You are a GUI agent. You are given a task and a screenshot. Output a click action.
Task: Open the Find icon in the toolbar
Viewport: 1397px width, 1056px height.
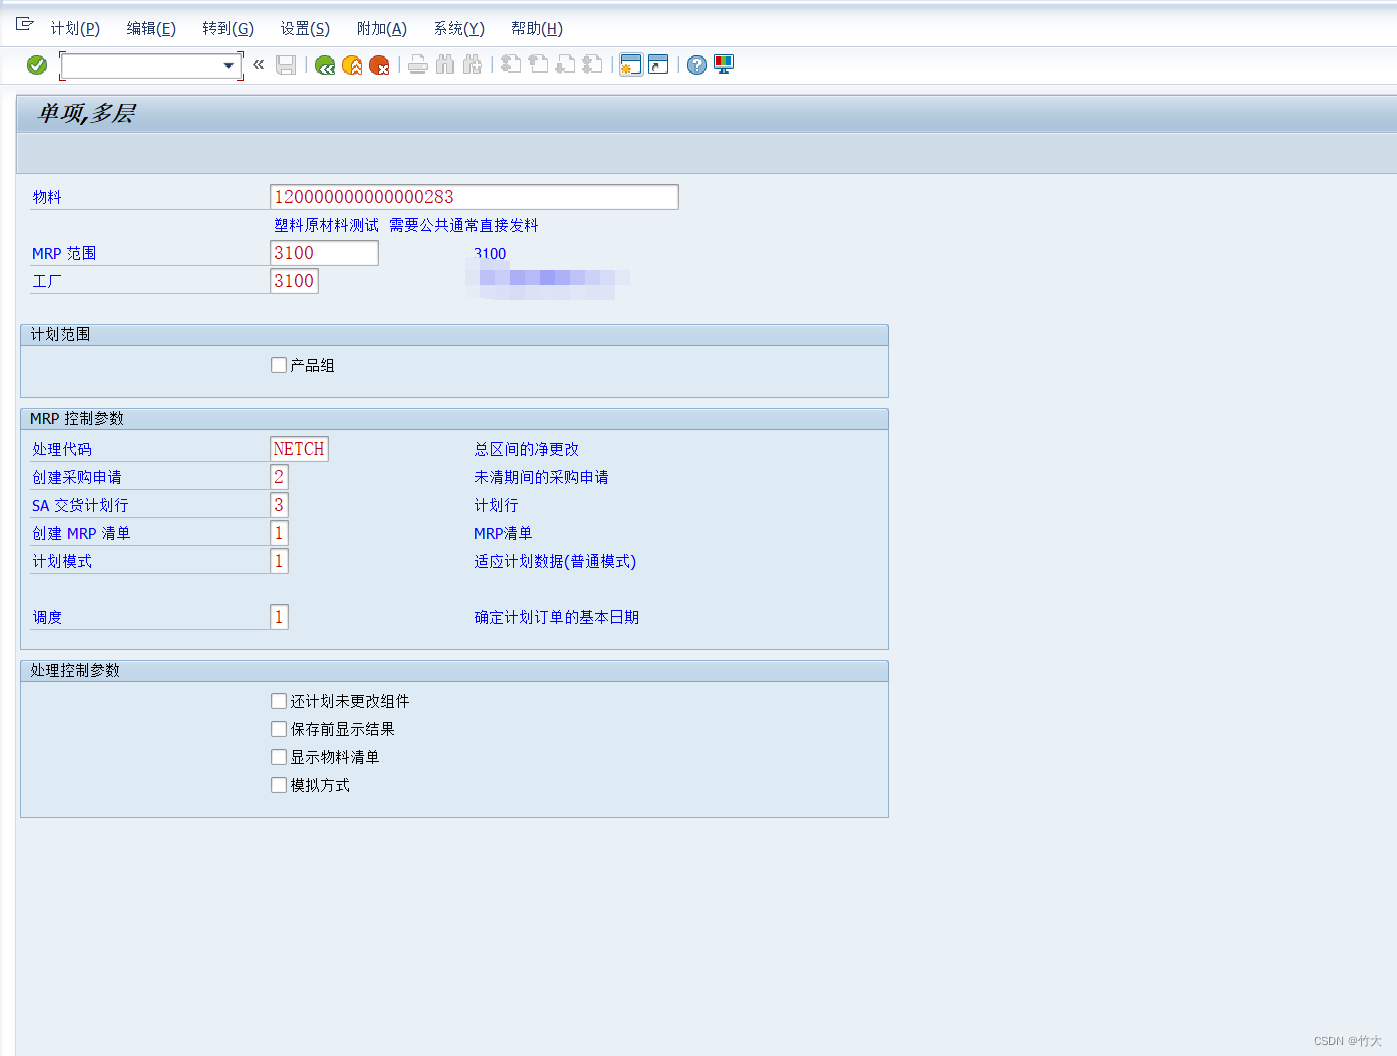445,64
